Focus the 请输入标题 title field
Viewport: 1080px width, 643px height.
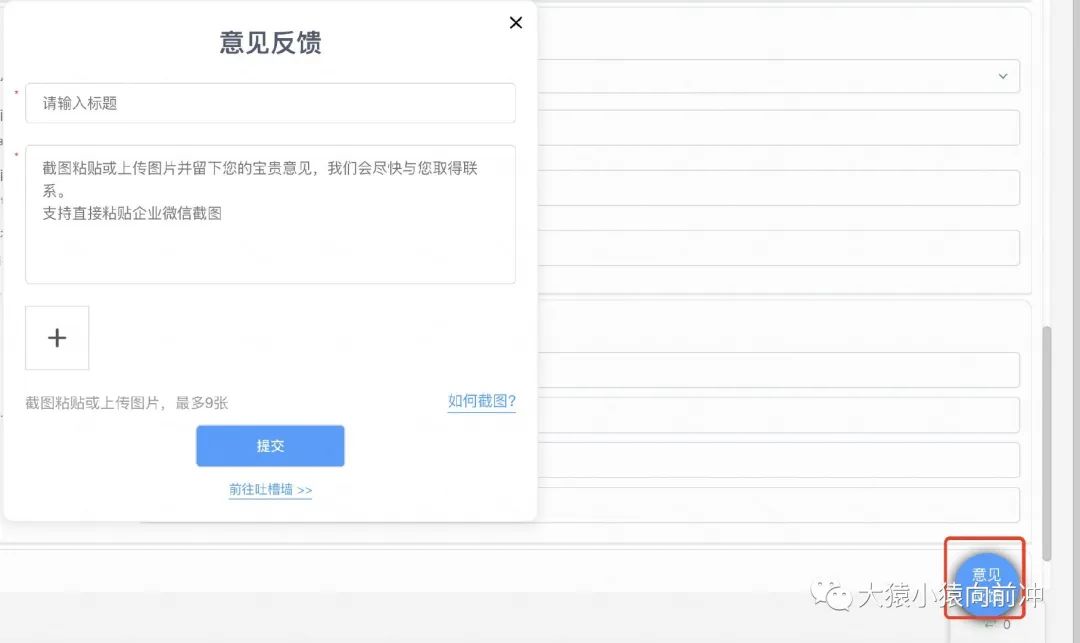coord(270,103)
